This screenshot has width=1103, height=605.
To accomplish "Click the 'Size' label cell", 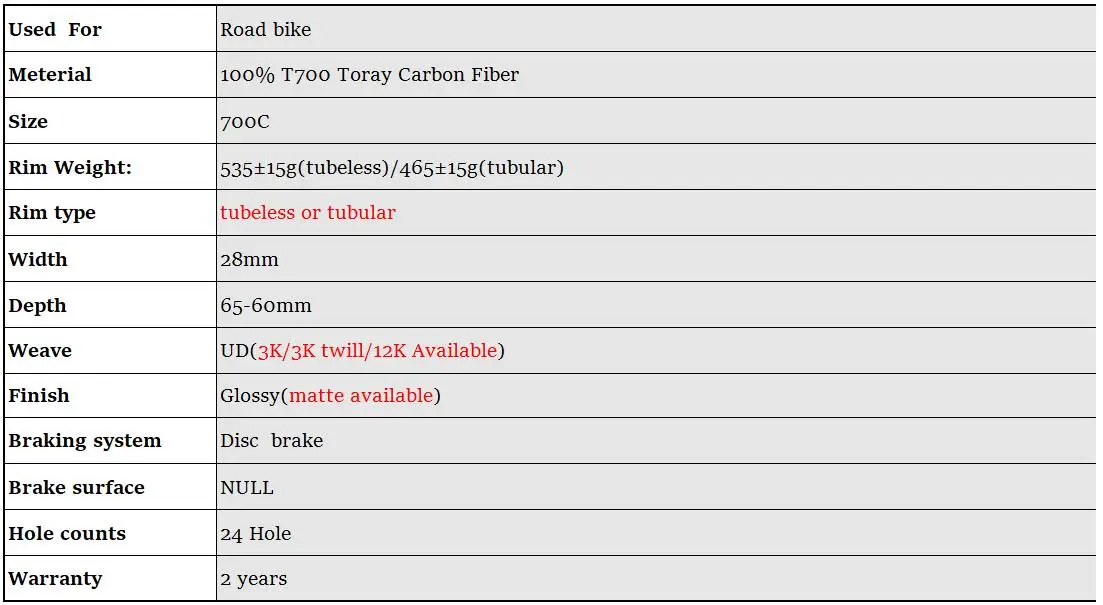I will tap(110, 120).
